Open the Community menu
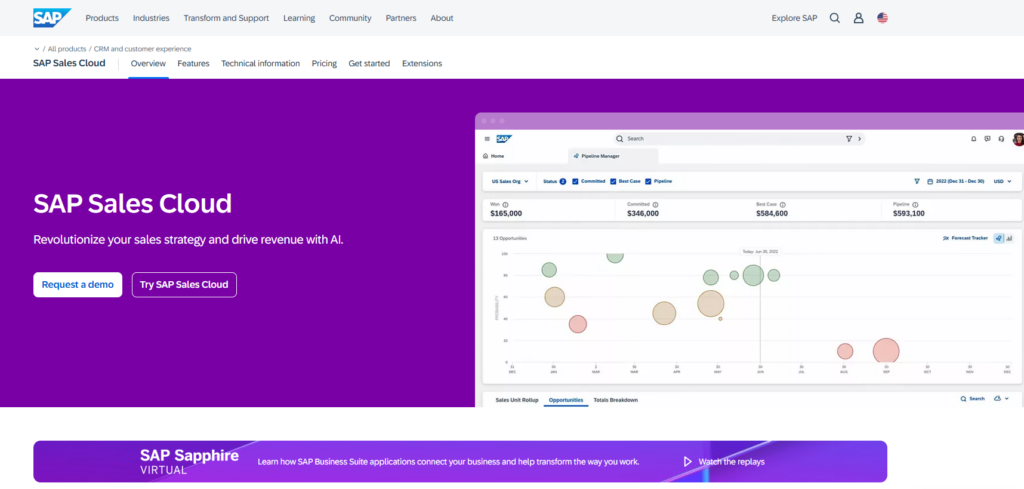The image size is (1024, 489). (350, 18)
